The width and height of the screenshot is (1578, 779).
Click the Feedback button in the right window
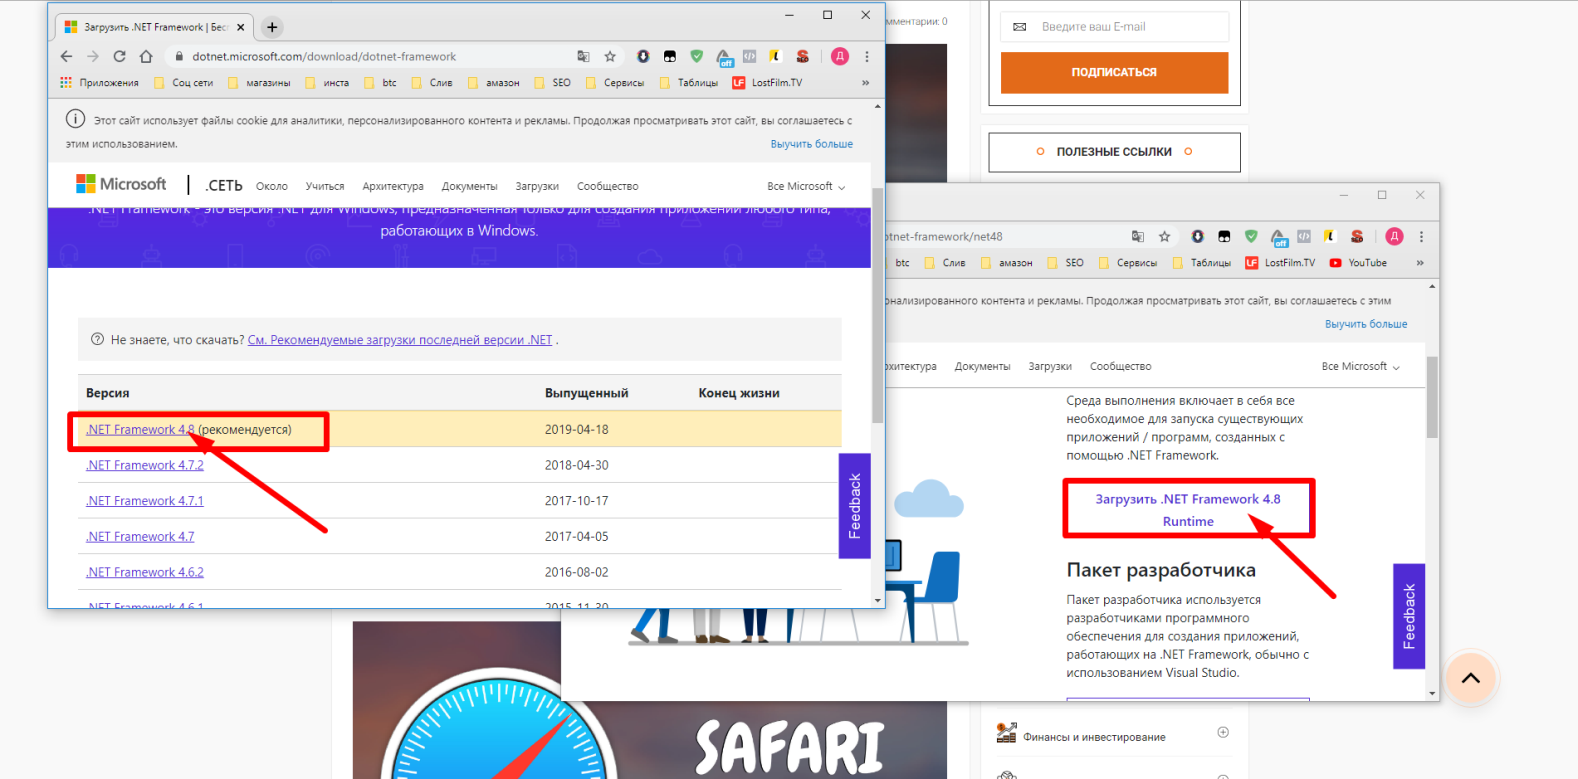pos(1409,616)
